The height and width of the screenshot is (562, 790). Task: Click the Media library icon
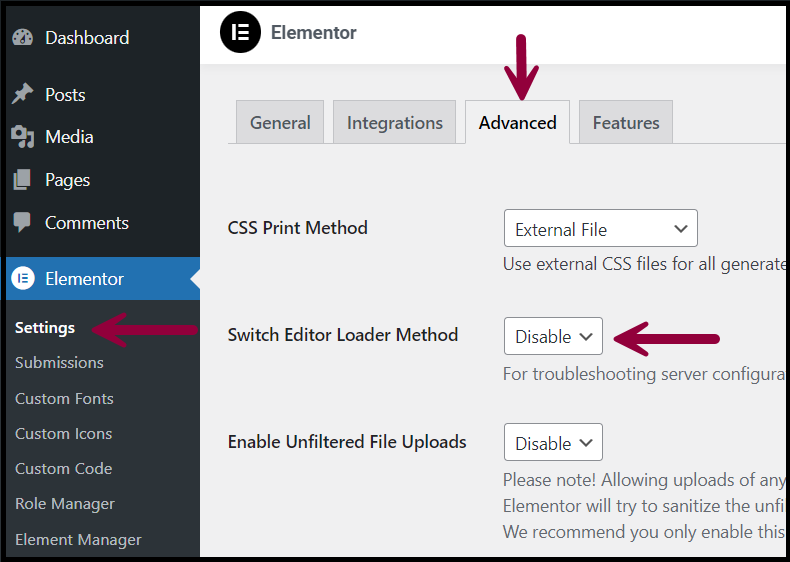(x=22, y=137)
